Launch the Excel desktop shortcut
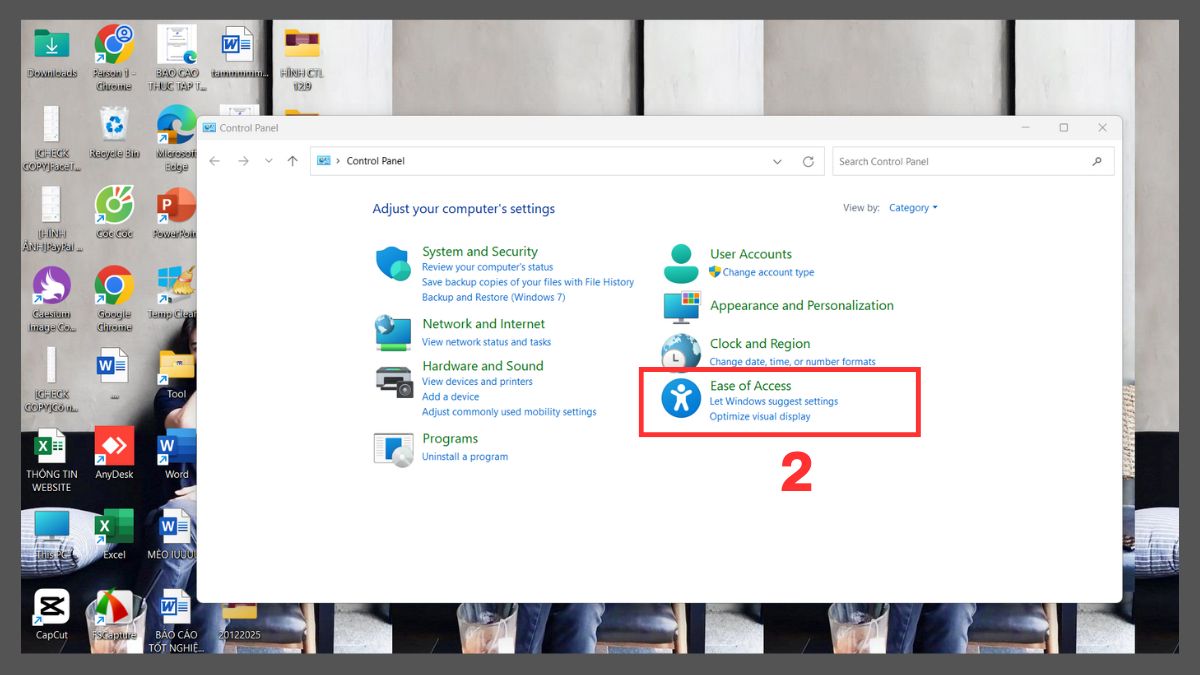 pos(114,533)
